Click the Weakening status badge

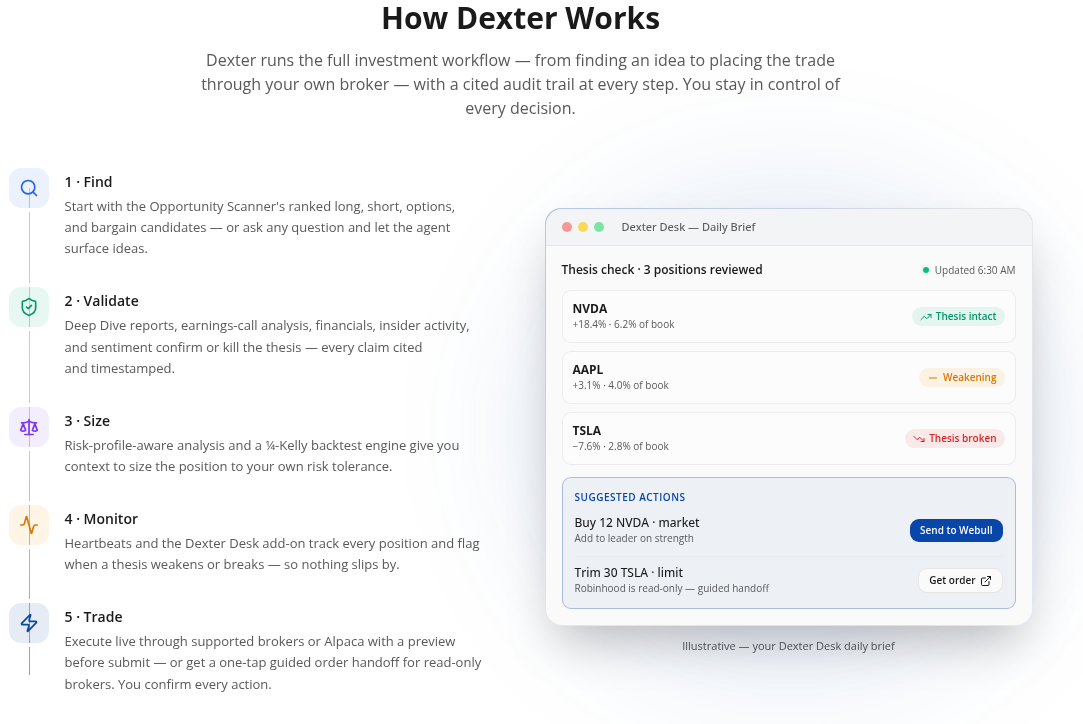961,377
